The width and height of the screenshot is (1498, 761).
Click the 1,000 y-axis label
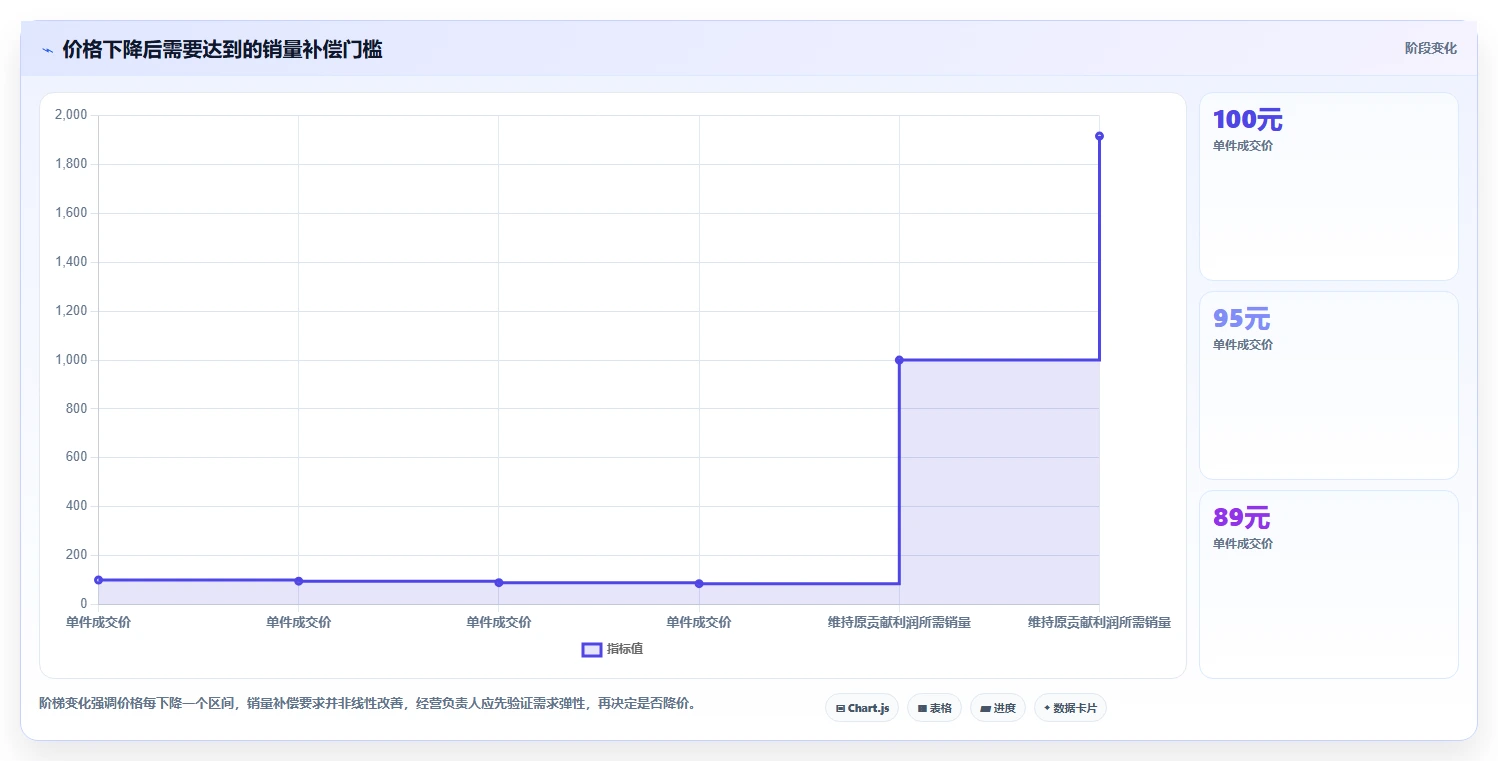coord(71,360)
